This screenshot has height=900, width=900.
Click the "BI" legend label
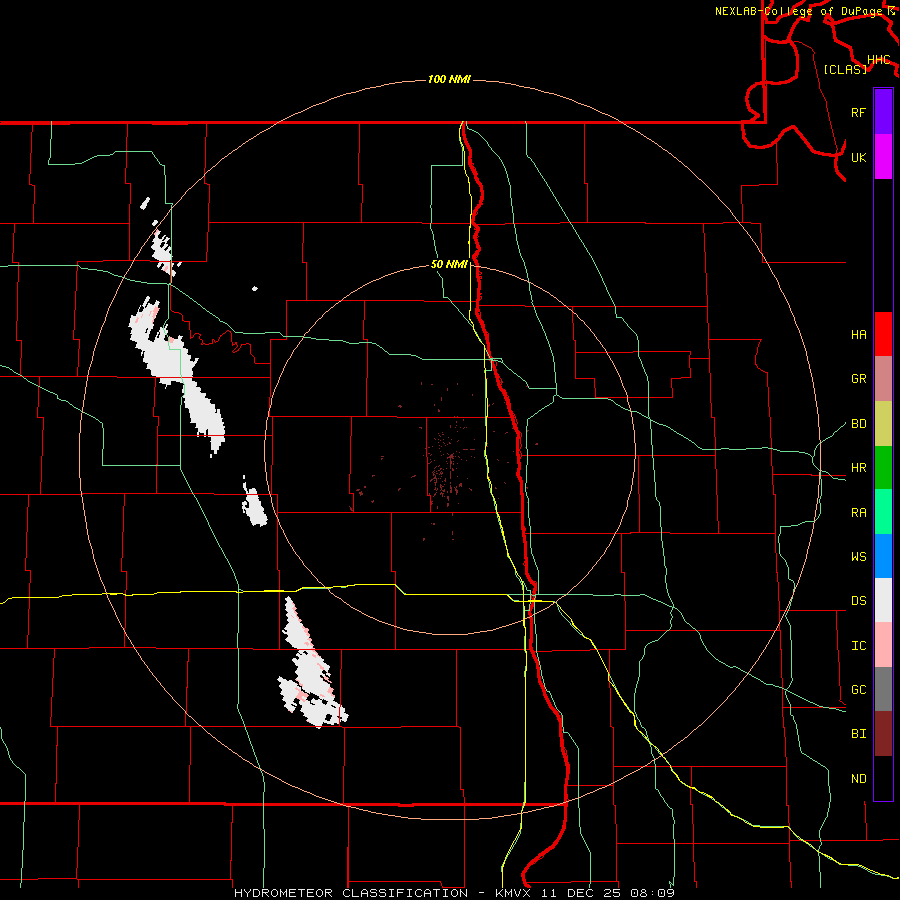tap(858, 734)
